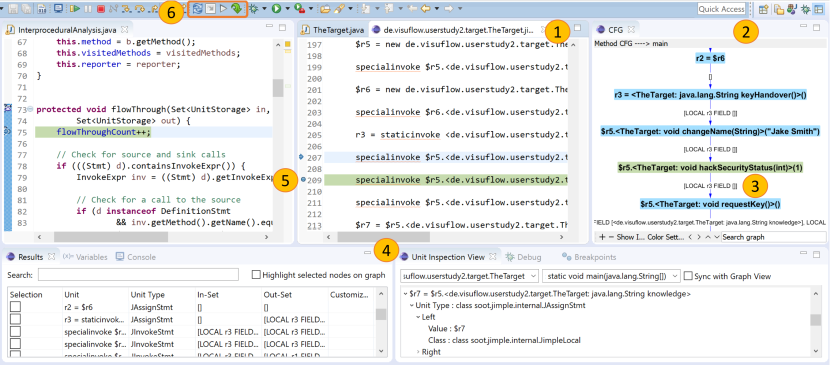Switch to InterproceduralAnalysis.java tab
The height and width of the screenshot is (365, 830).
pyautogui.click(x=66, y=30)
